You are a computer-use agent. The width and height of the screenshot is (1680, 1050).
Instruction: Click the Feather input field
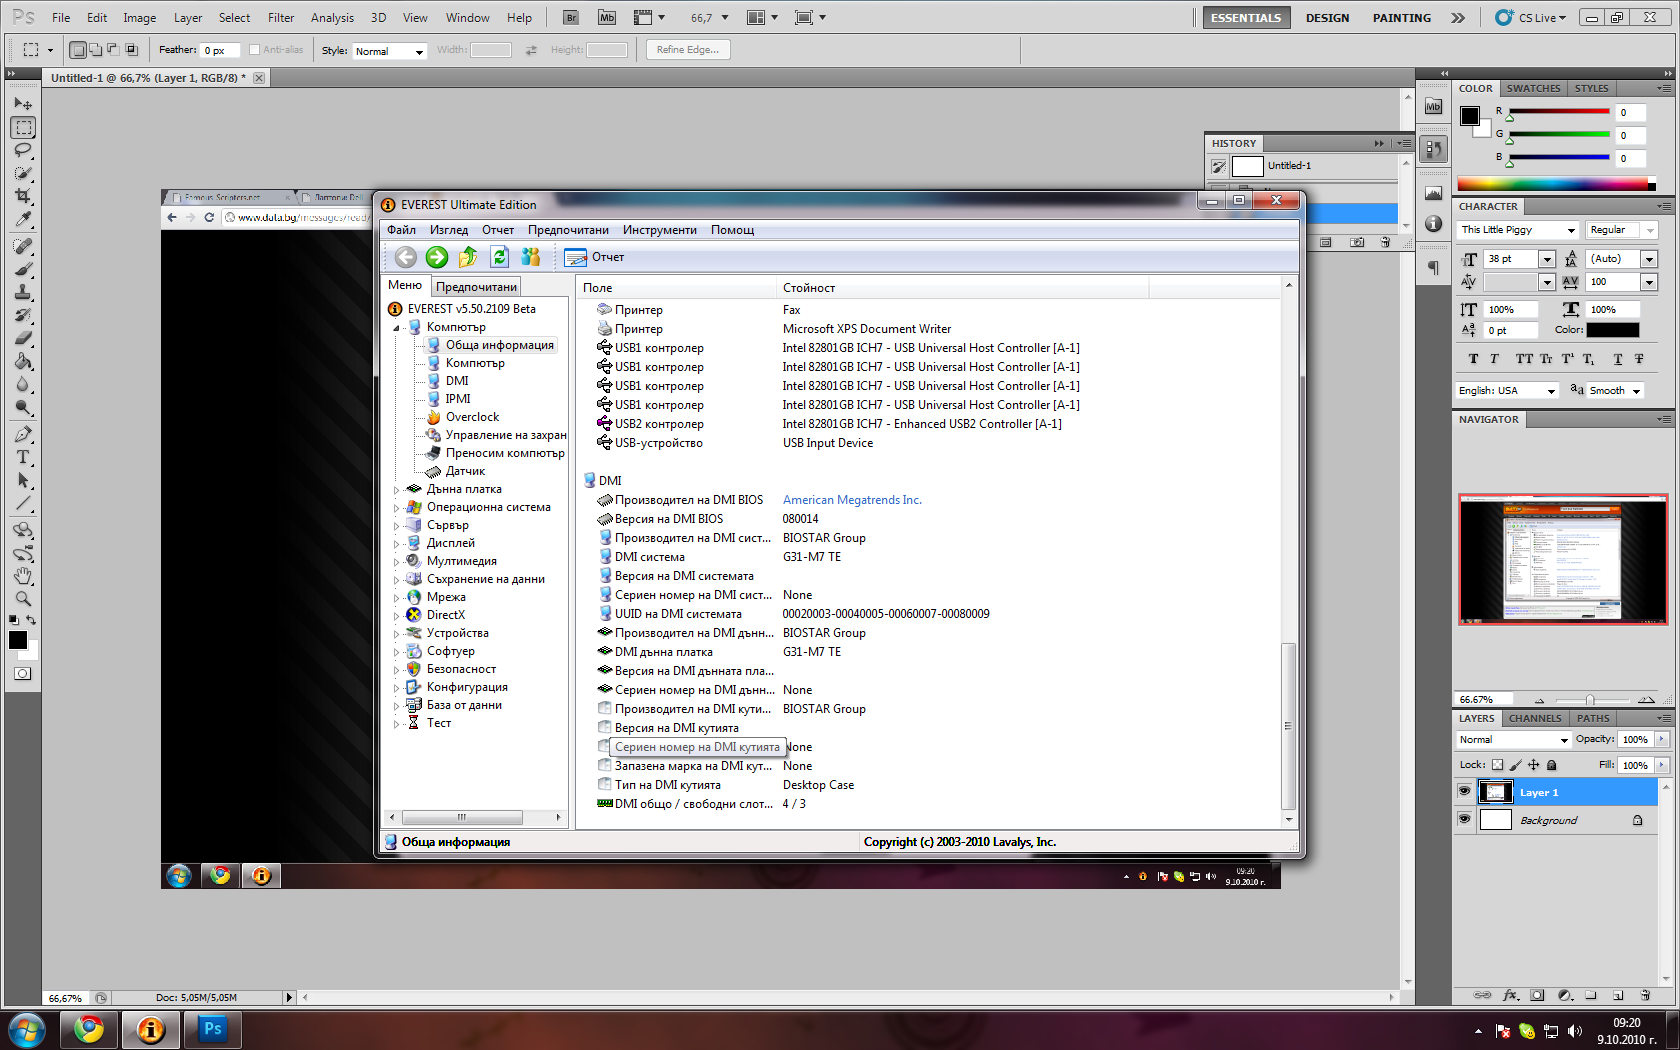point(219,51)
